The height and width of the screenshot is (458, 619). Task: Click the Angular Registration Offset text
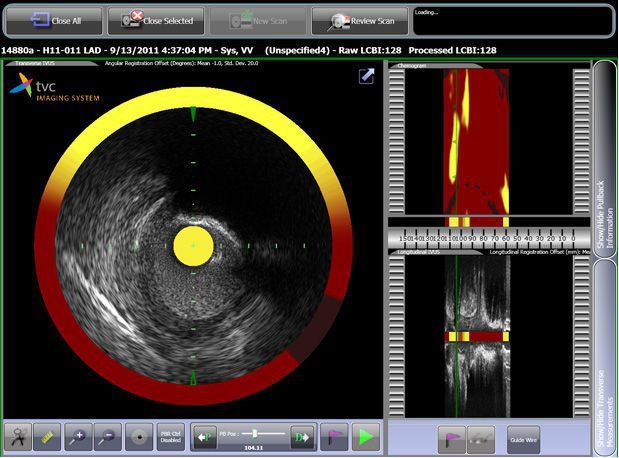click(x=182, y=63)
